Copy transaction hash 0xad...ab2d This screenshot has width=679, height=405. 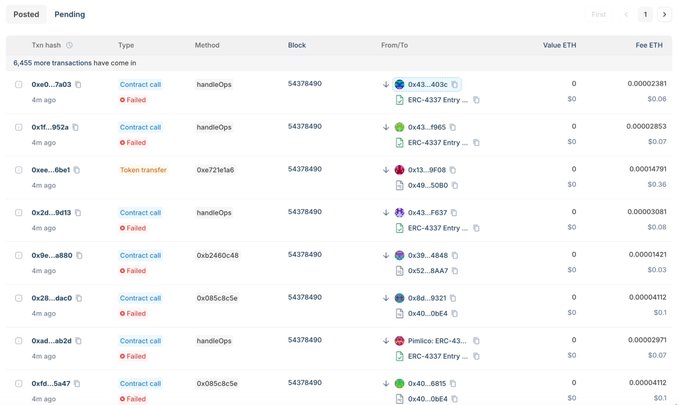click(79, 341)
